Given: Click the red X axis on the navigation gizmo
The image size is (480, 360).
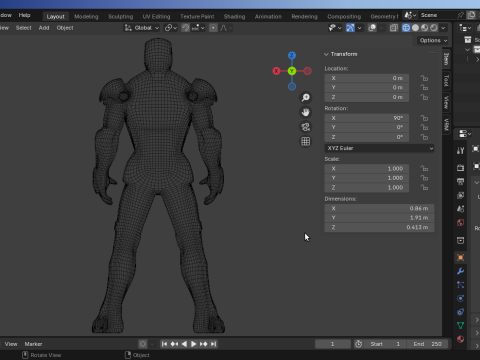Looking at the screenshot, I should click(x=276, y=71).
